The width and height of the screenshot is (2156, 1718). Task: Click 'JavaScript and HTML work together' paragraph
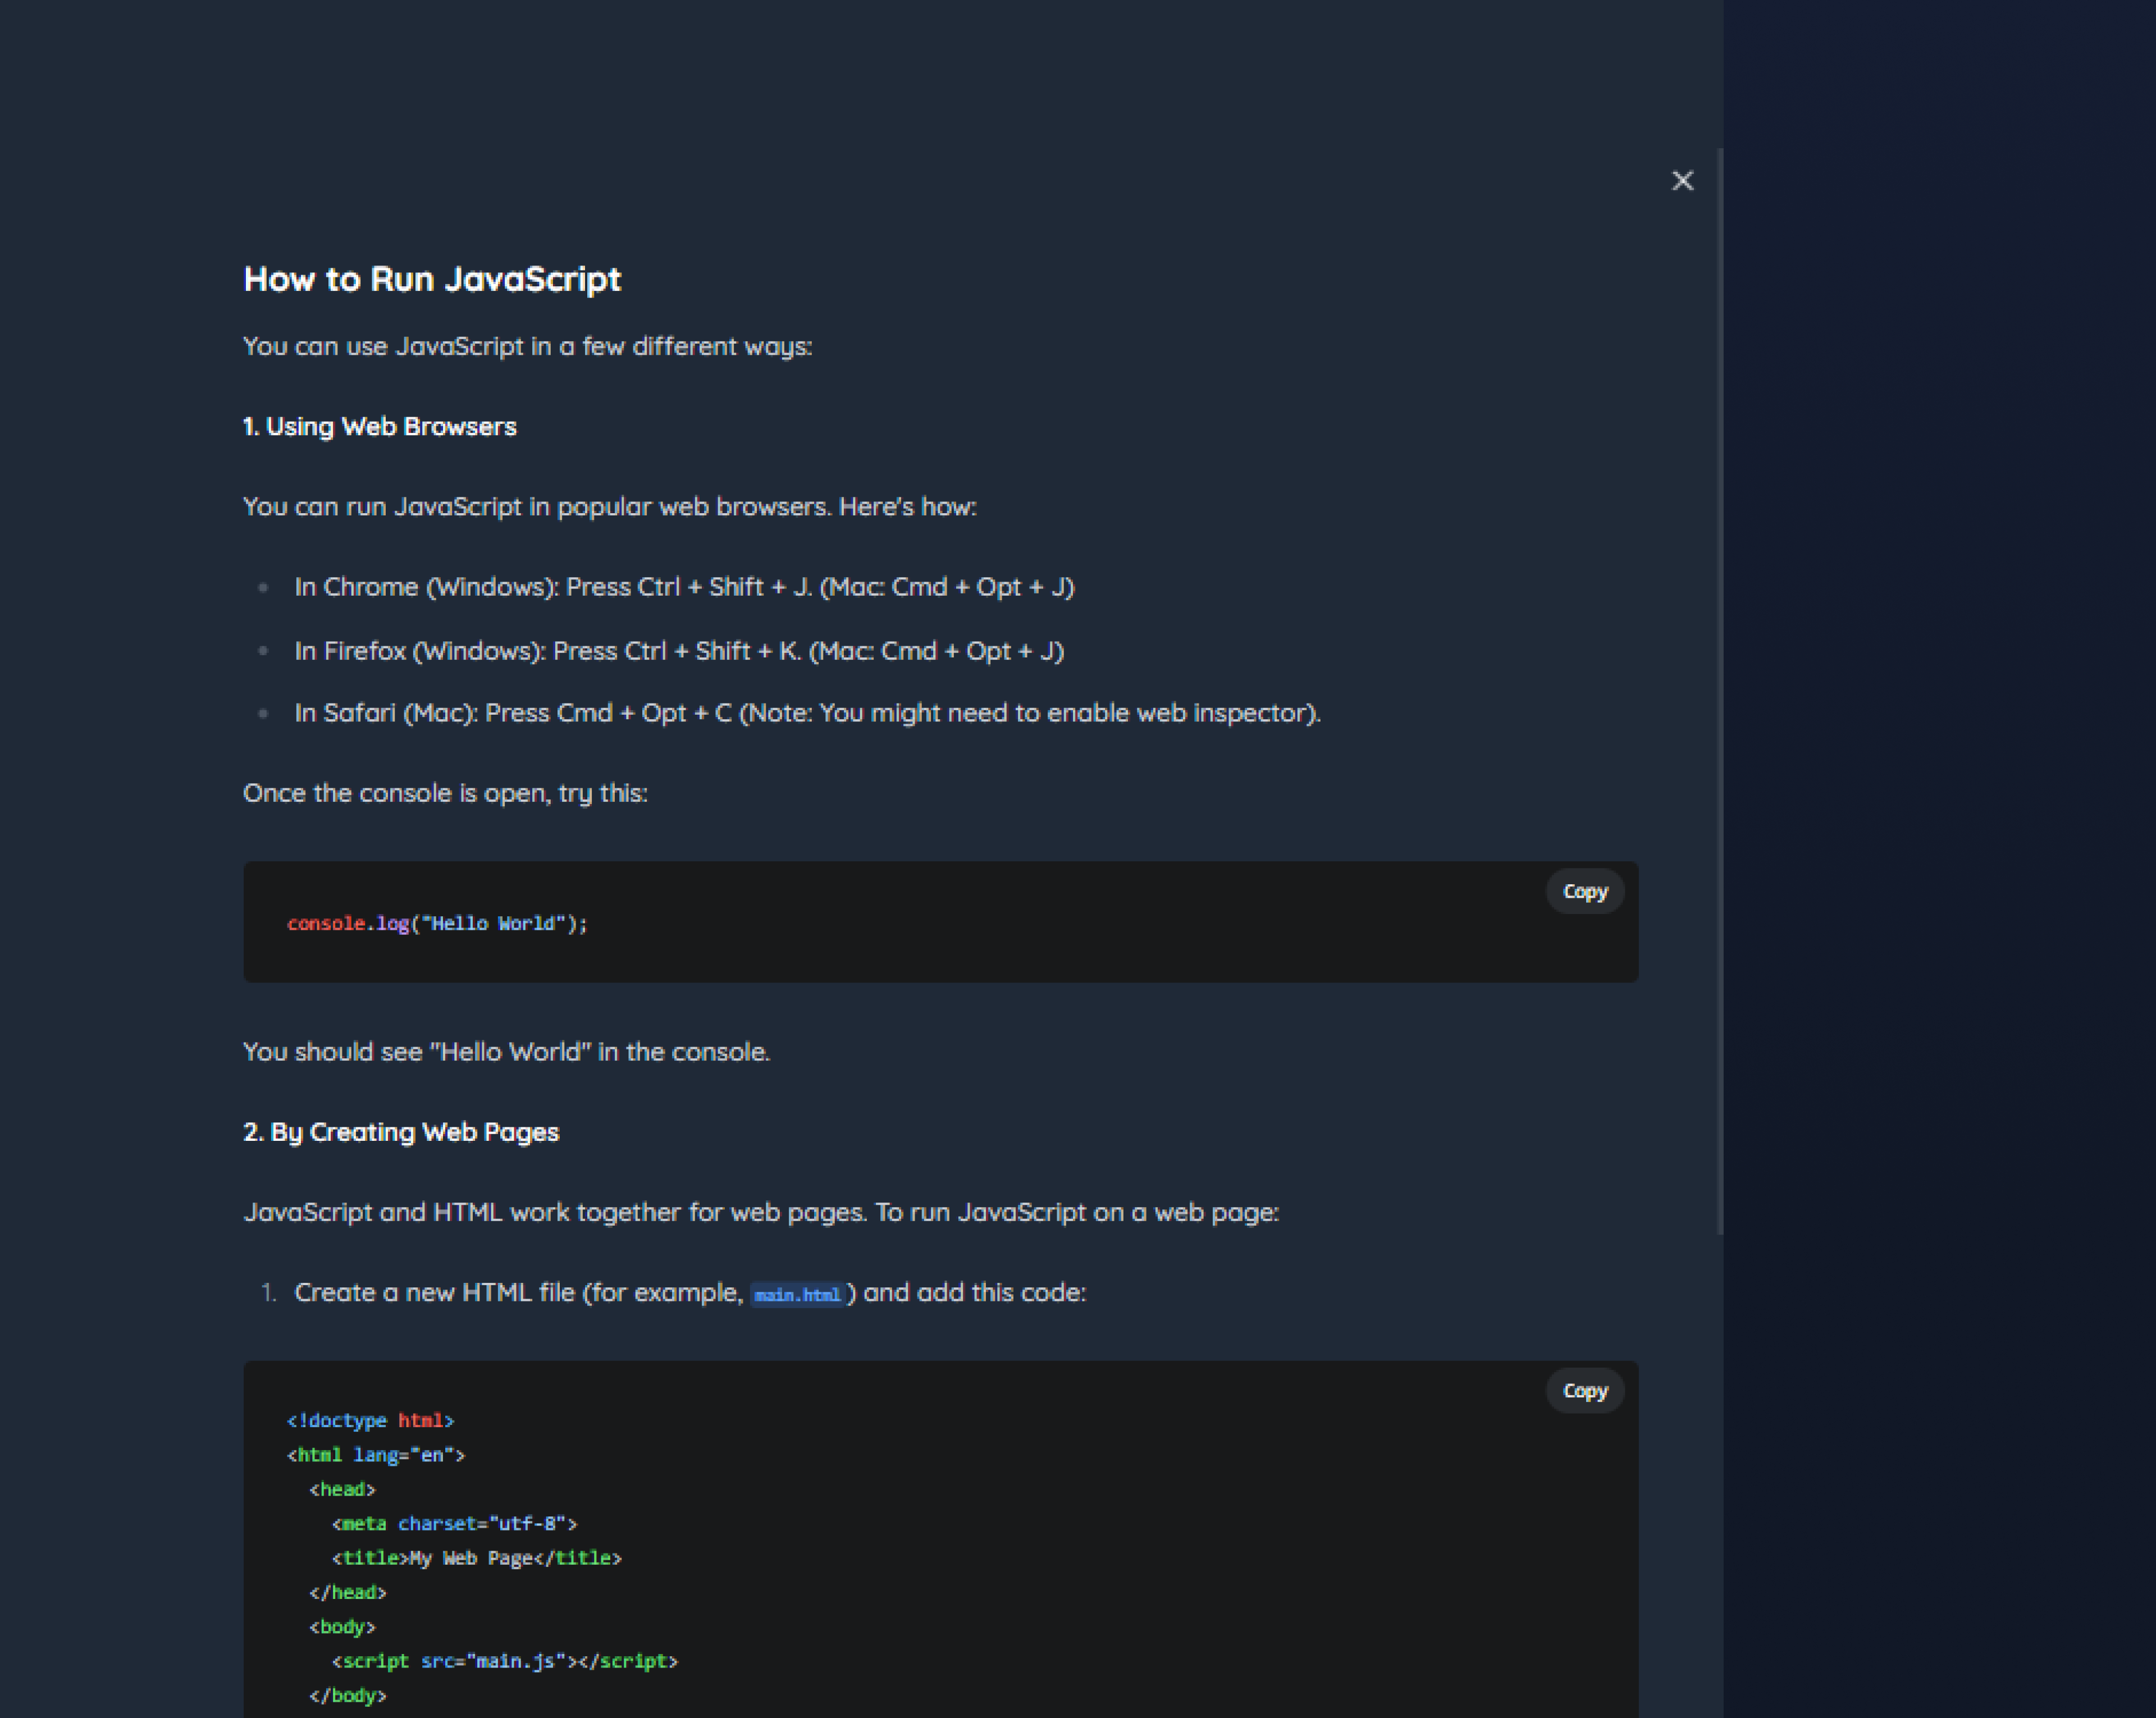pos(761,1212)
